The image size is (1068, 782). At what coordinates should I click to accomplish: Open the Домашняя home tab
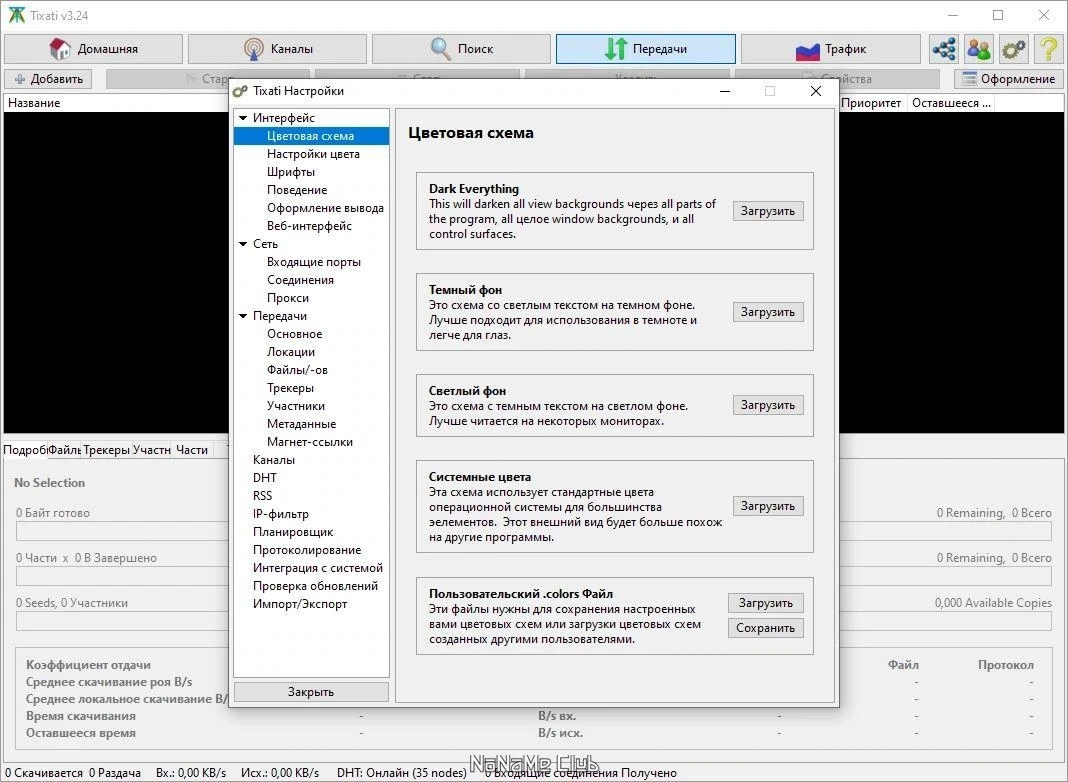click(93, 49)
